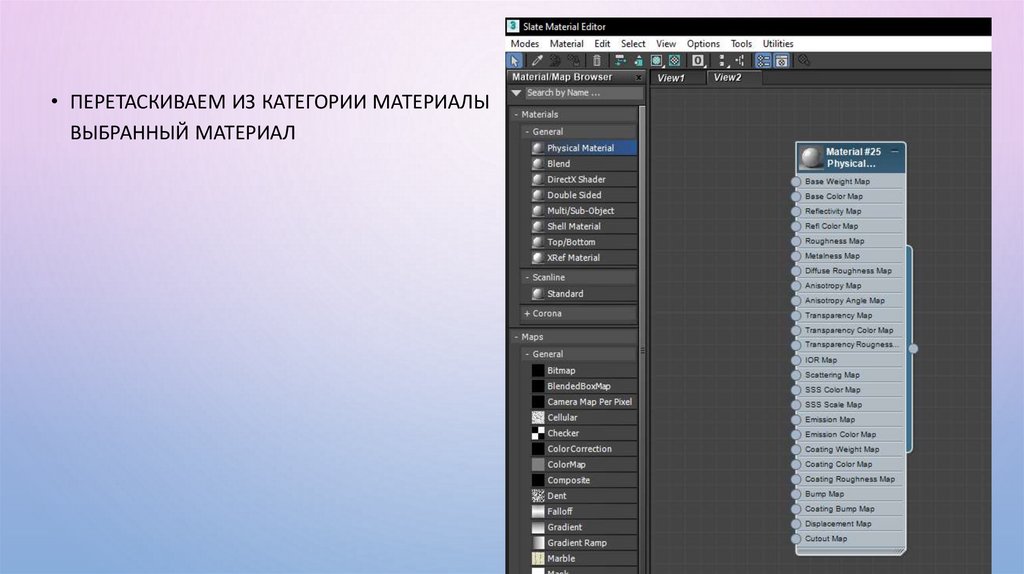Select Cellular map entry
This screenshot has width=1024, height=574.
pos(583,417)
